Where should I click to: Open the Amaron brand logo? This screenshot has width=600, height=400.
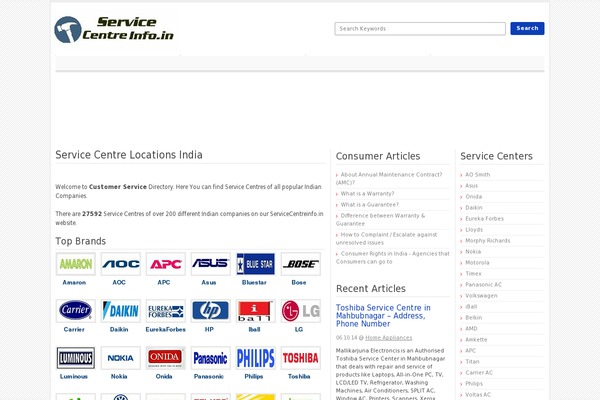pyautogui.click(x=76, y=264)
